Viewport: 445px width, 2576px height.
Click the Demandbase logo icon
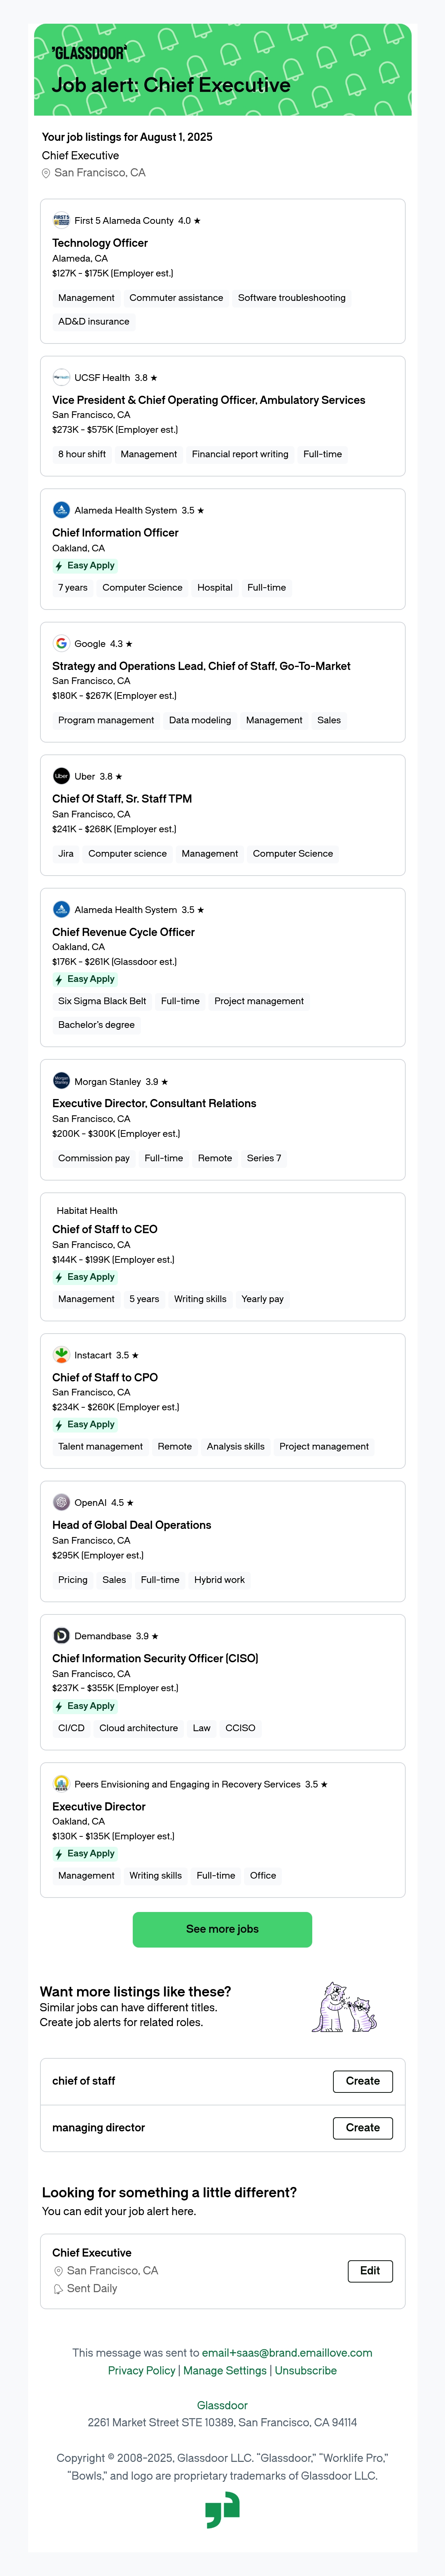61,1636
